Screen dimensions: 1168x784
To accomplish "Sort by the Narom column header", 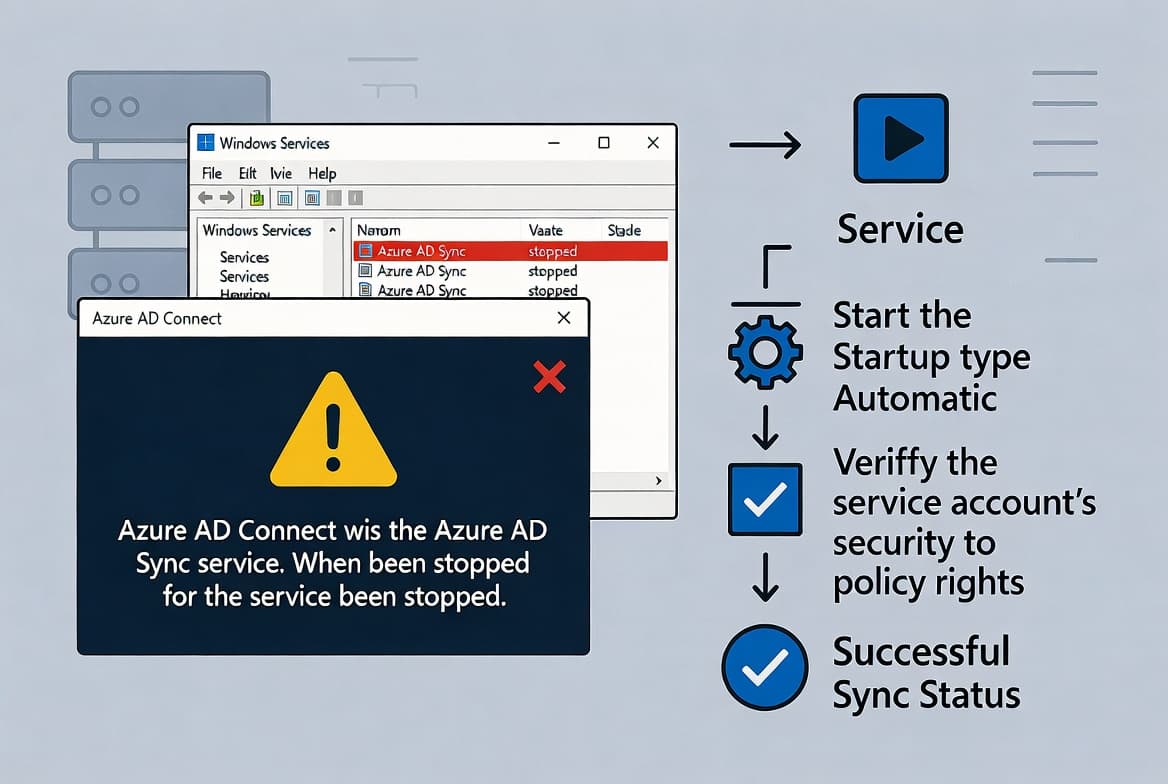I will pyautogui.click(x=378, y=230).
